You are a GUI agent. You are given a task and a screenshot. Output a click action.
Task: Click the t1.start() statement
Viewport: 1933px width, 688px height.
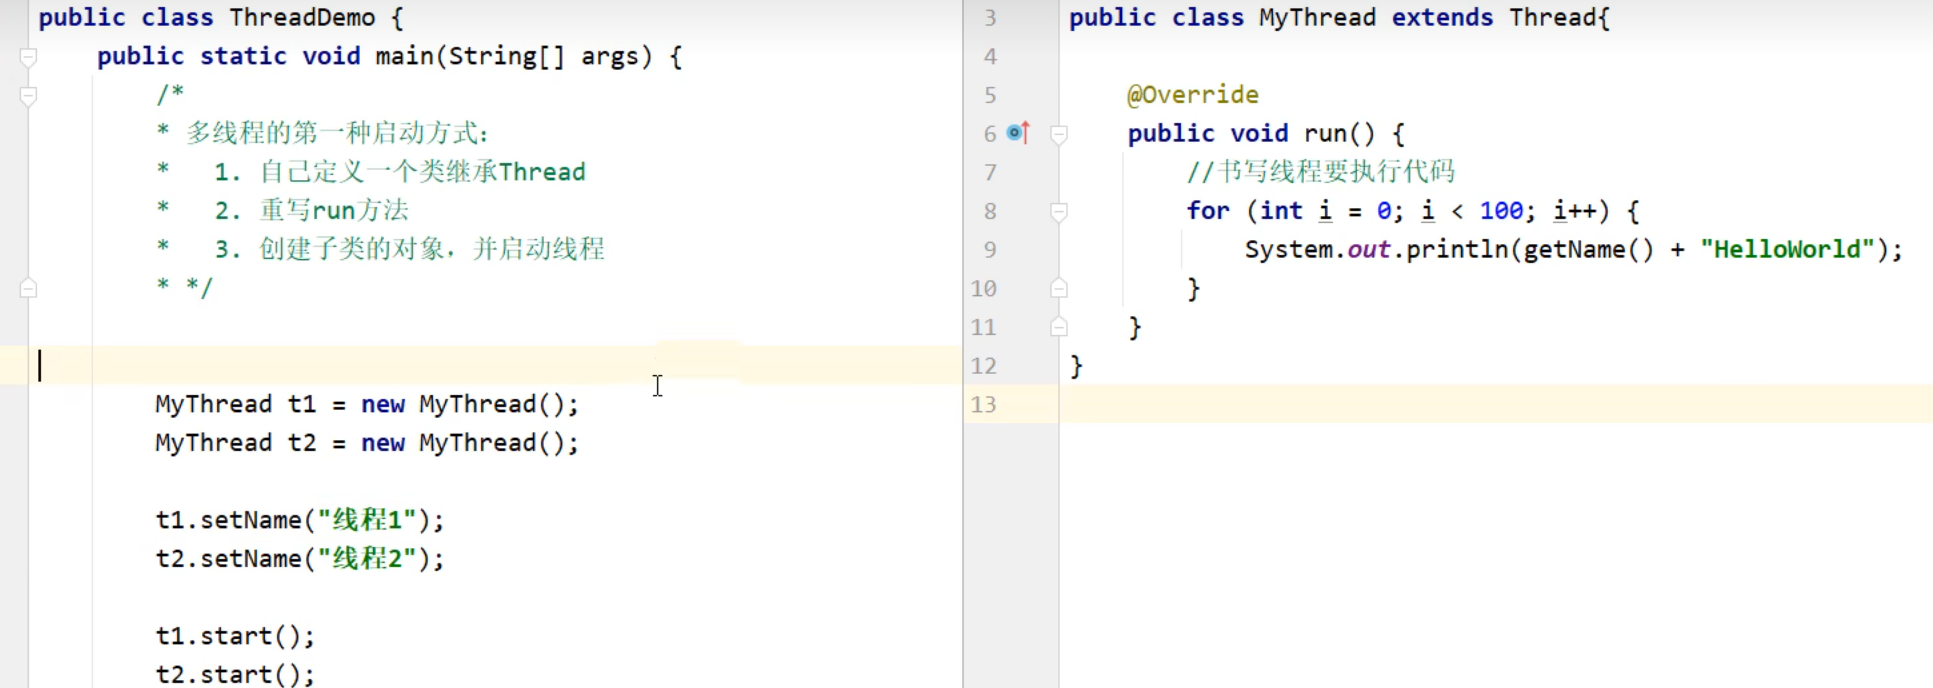tap(234, 636)
